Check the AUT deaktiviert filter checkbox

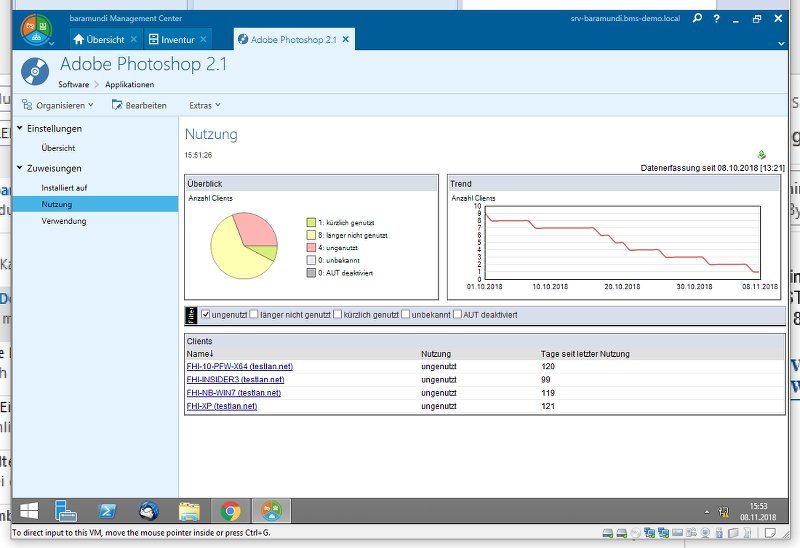coord(458,314)
